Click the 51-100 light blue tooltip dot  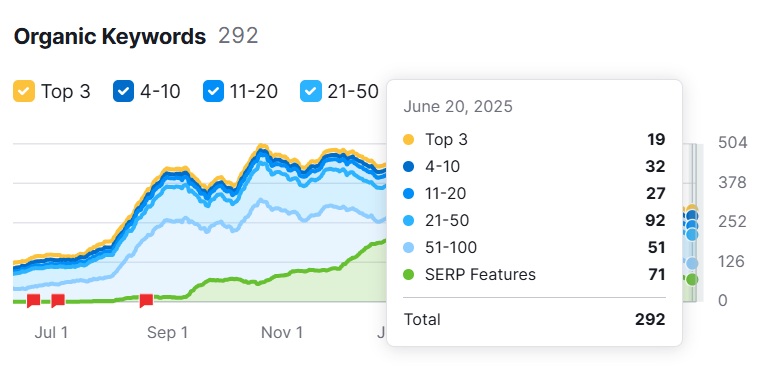409,248
